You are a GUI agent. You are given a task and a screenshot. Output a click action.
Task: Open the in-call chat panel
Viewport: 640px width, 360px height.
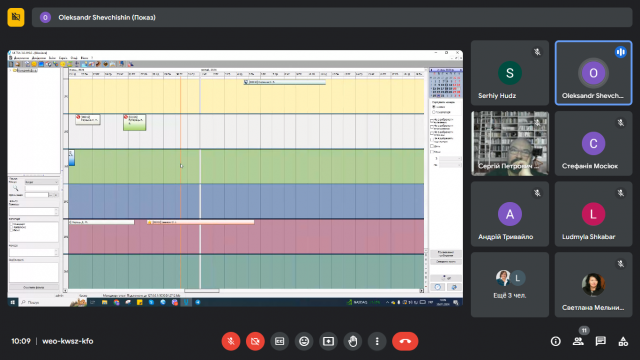click(600, 341)
